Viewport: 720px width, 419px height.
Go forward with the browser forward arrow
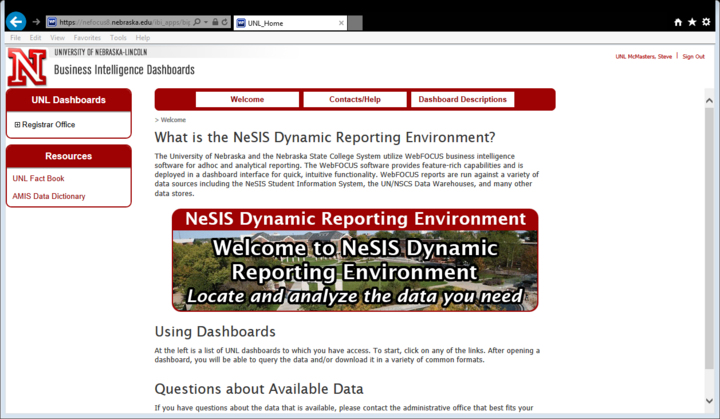point(36,22)
